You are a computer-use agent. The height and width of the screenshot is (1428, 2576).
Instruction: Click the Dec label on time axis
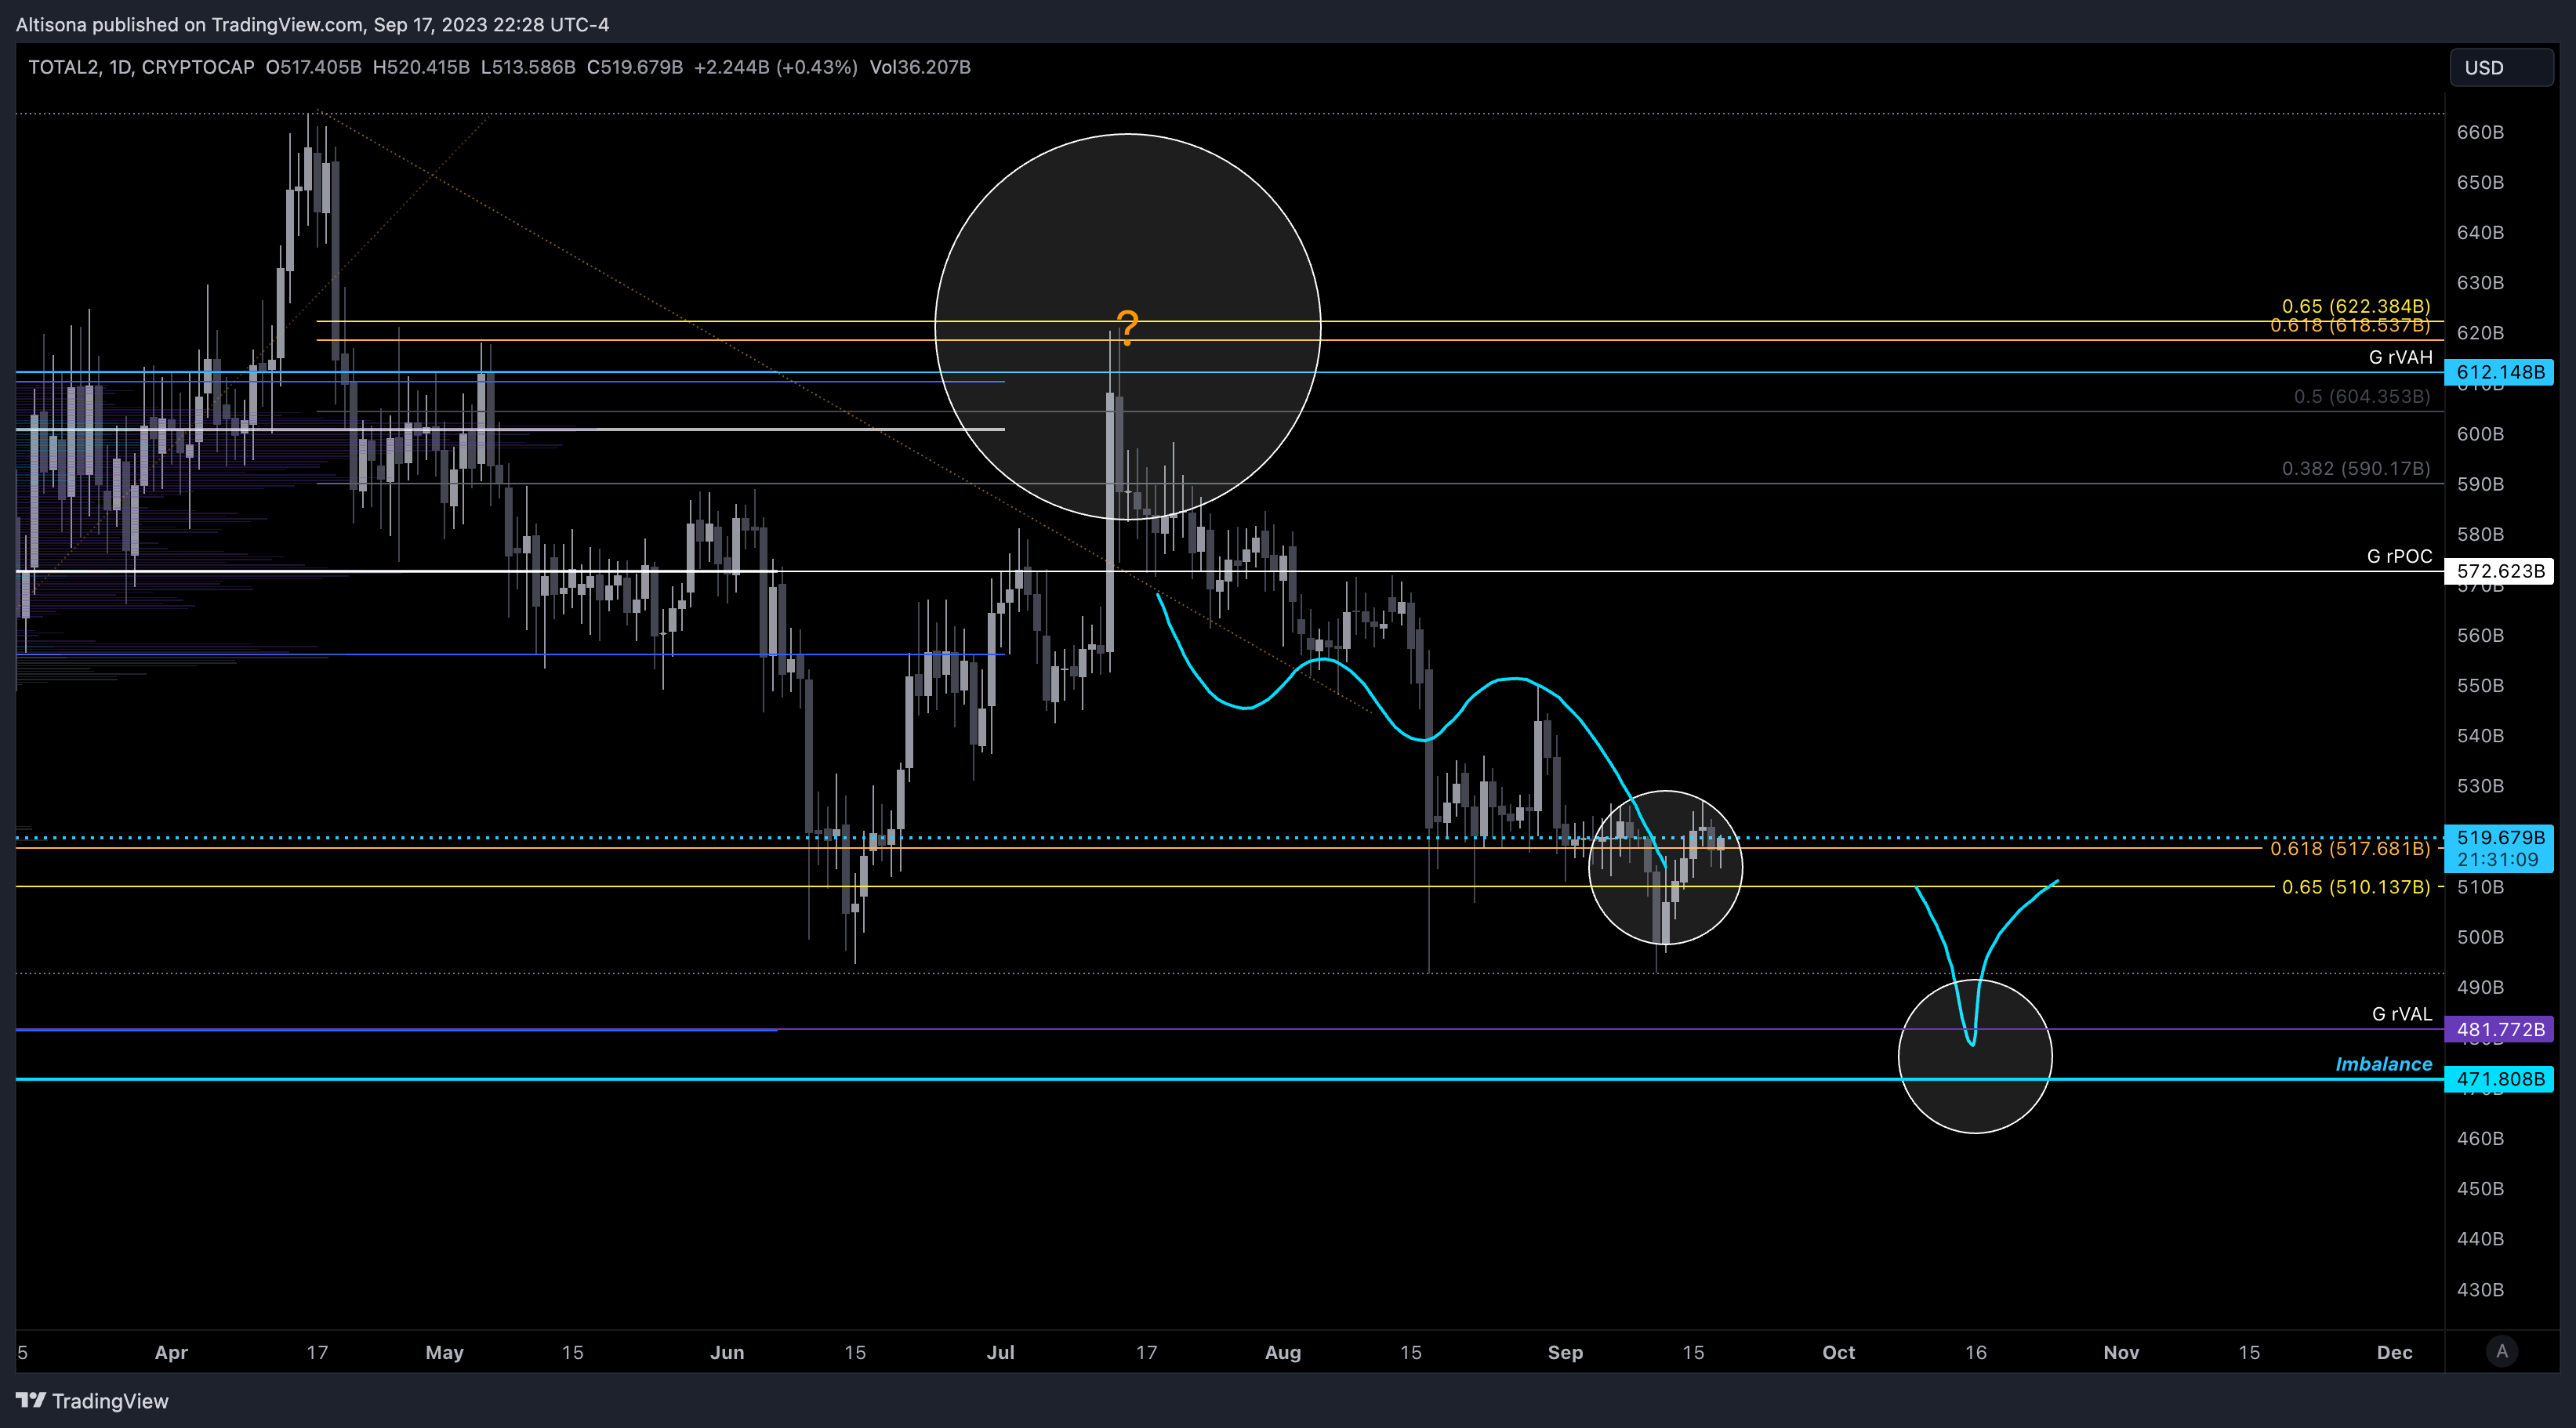[2394, 1352]
